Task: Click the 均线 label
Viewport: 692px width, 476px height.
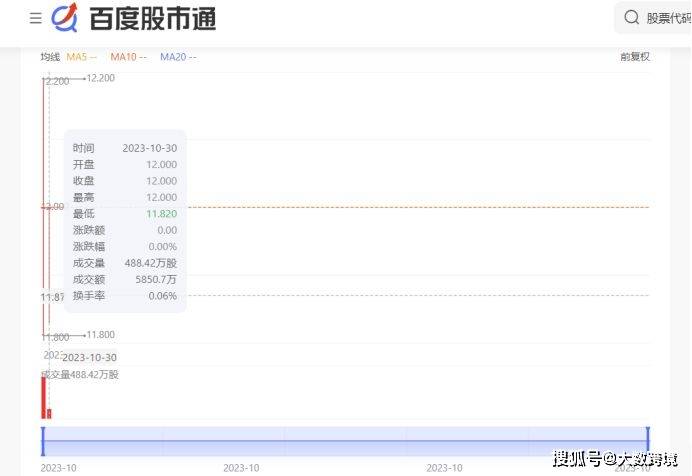Action: click(50, 57)
